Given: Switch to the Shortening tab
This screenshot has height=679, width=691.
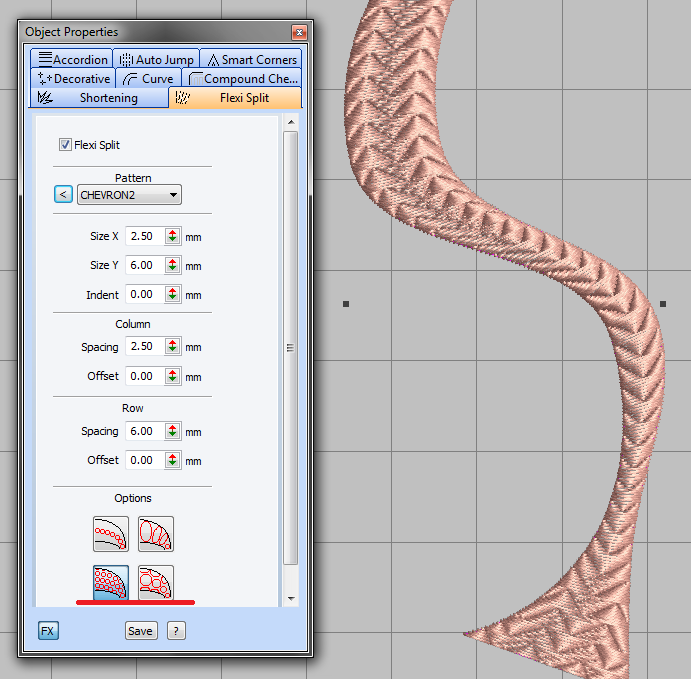Looking at the screenshot, I should (99, 98).
